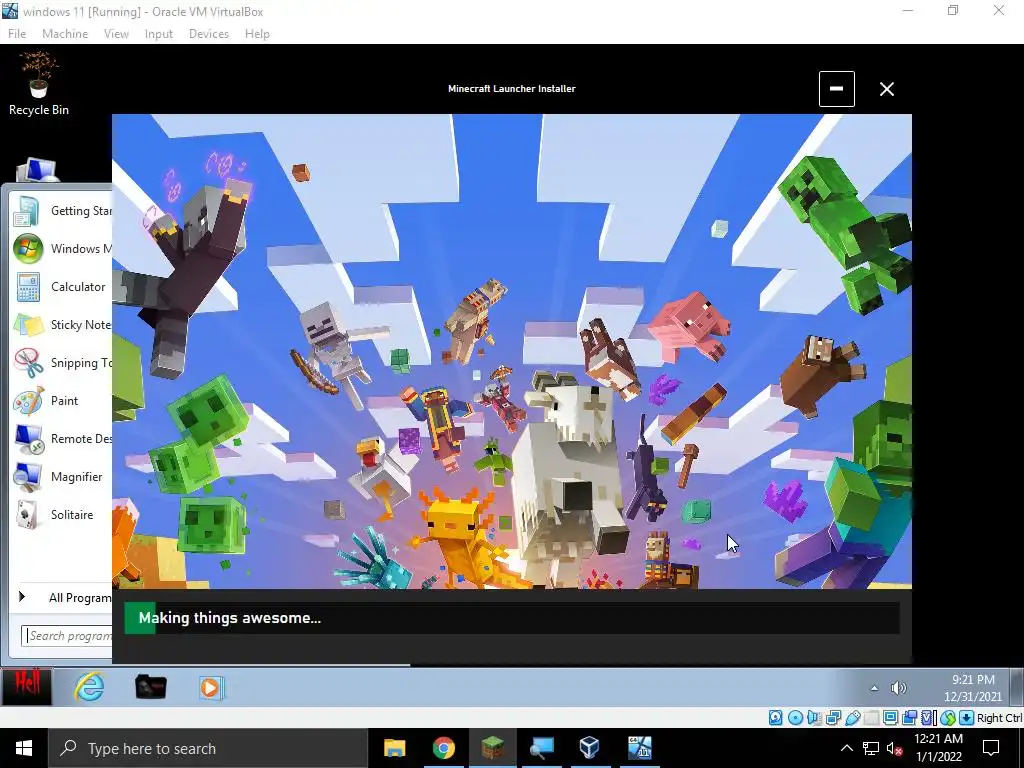Open VirtualBox Manager on the host taskbar
Screen dimensions: 1024x768
[x=590, y=748]
